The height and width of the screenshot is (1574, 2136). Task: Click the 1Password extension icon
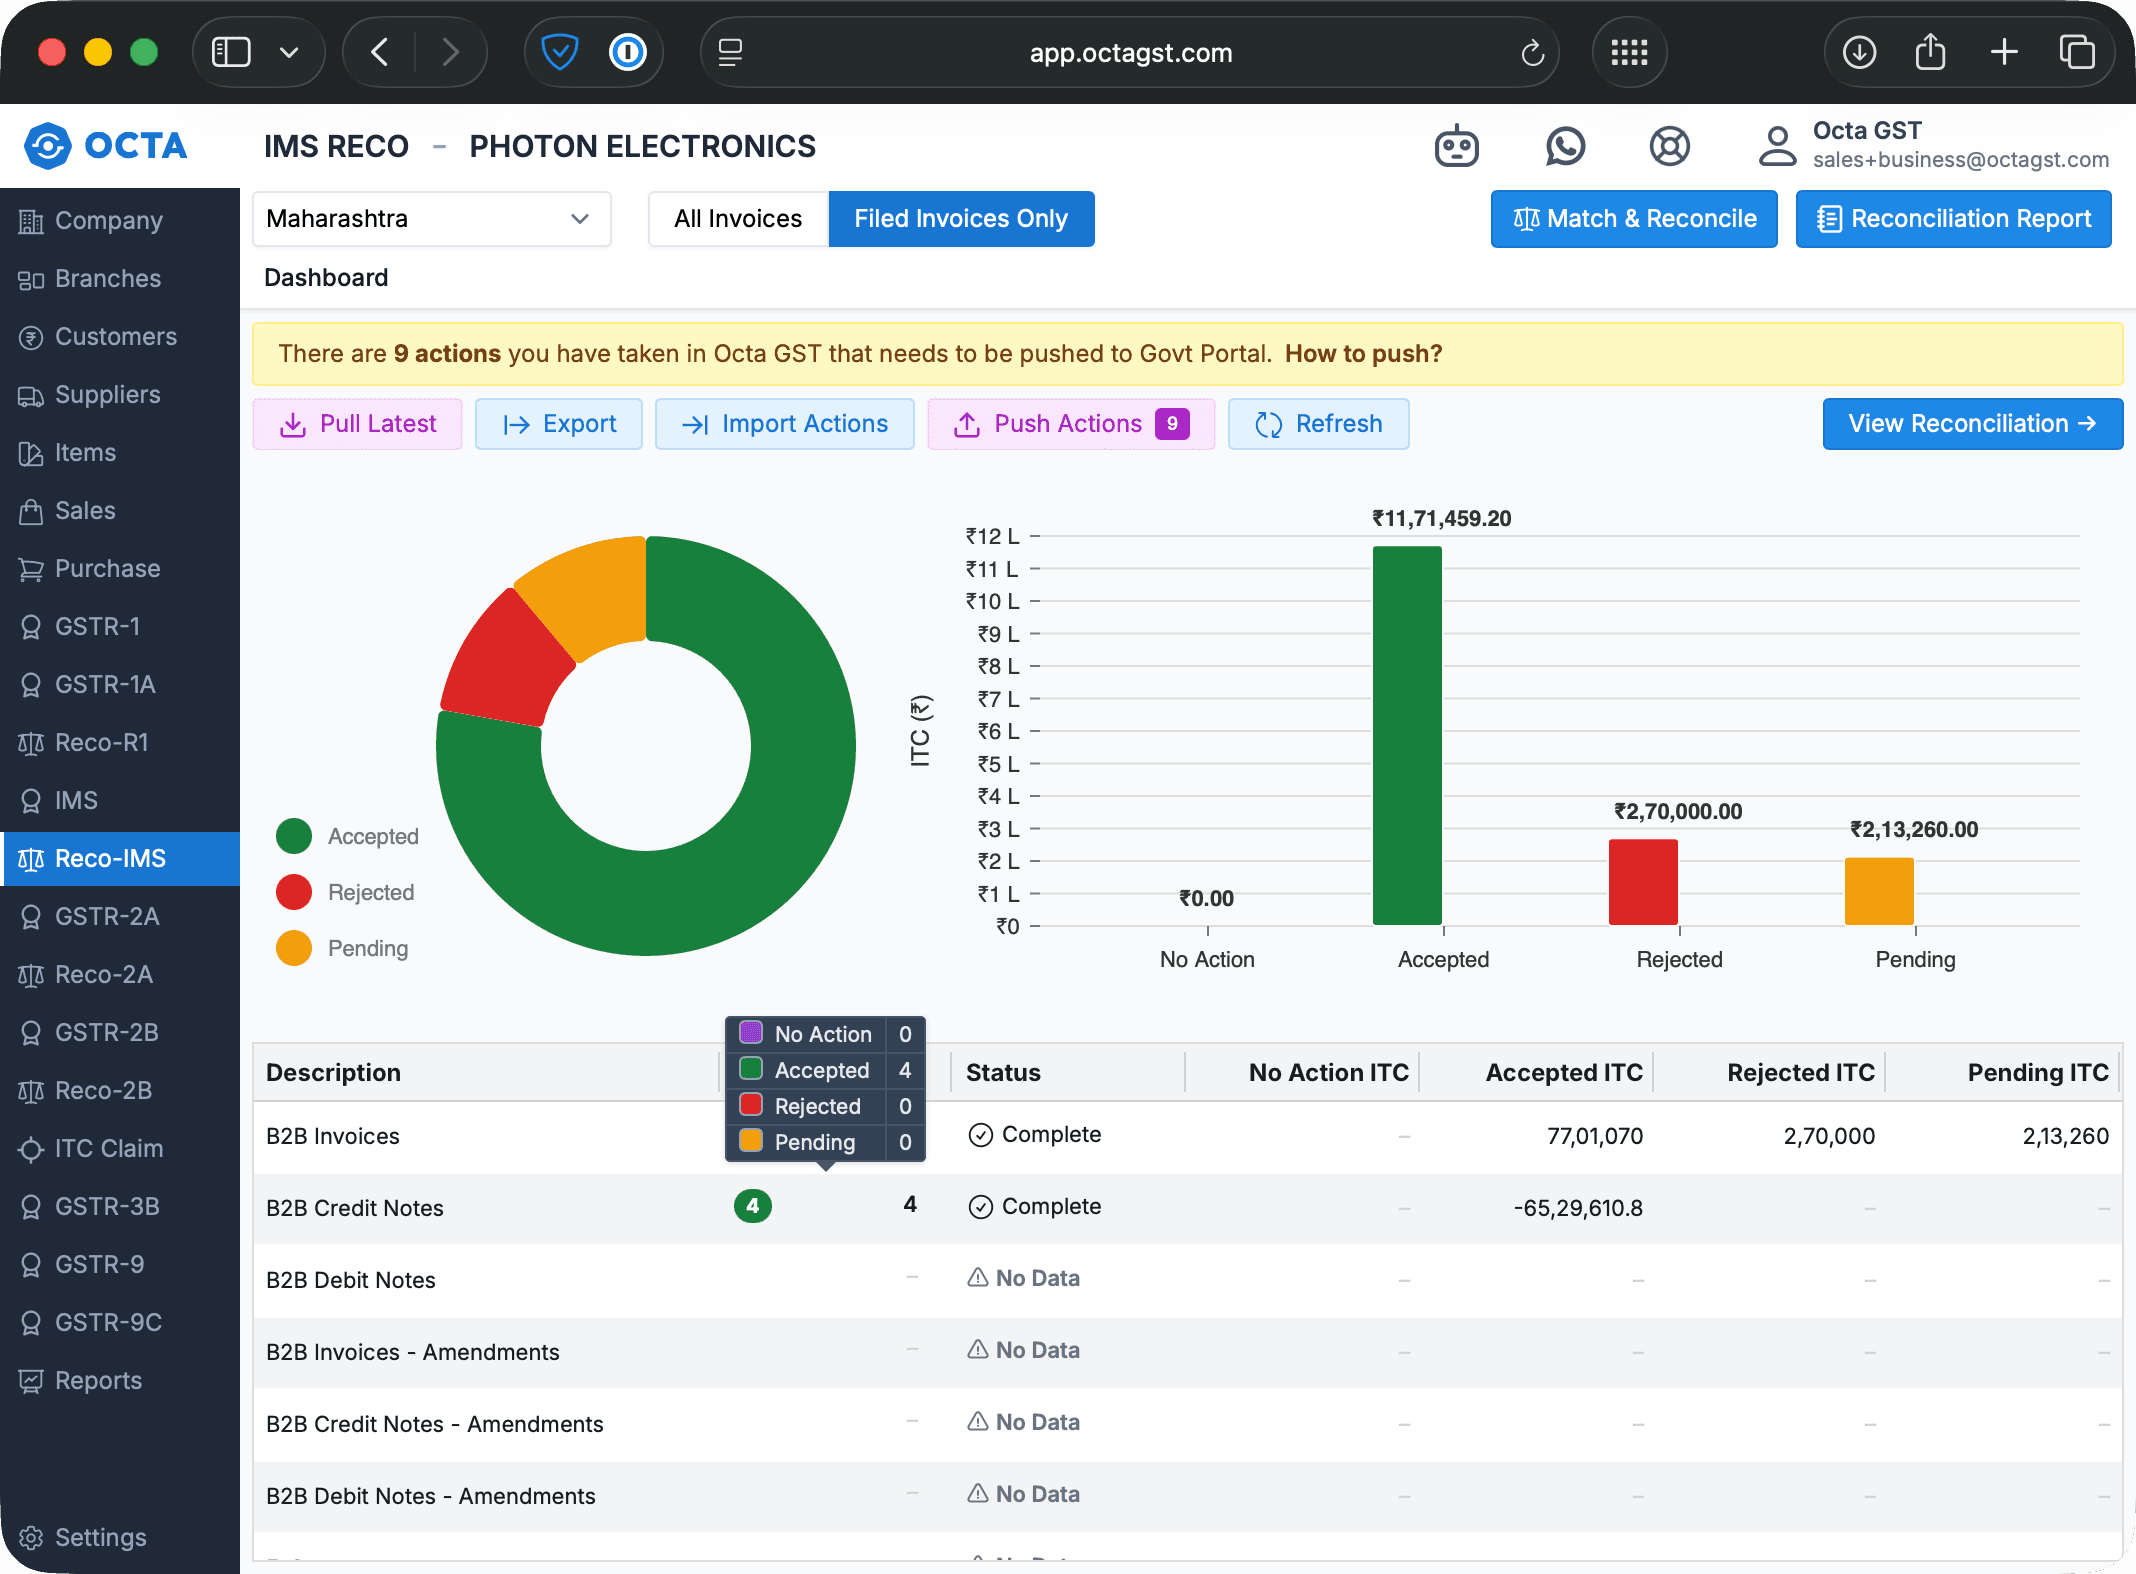[628, 52]
